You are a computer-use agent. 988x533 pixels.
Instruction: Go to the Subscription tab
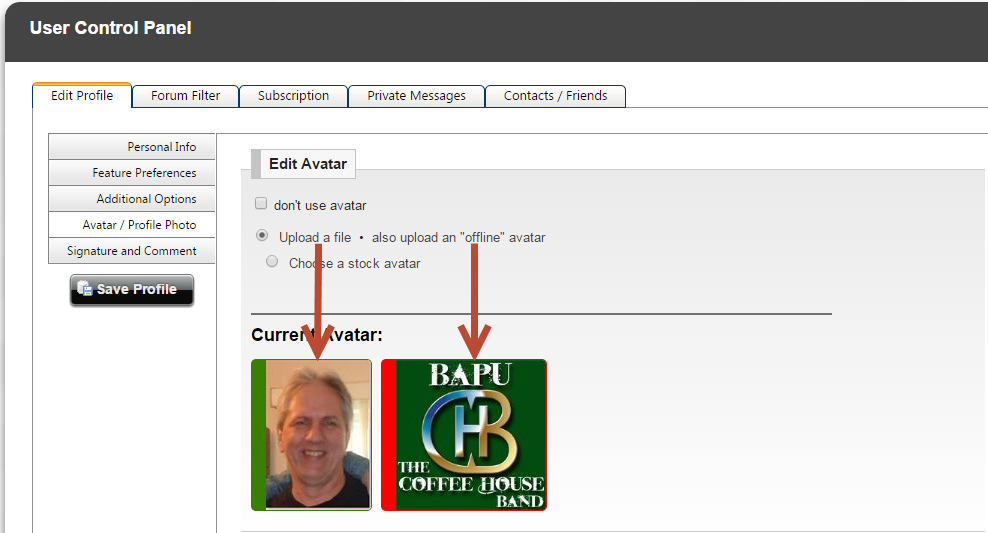tap(293, 96)
